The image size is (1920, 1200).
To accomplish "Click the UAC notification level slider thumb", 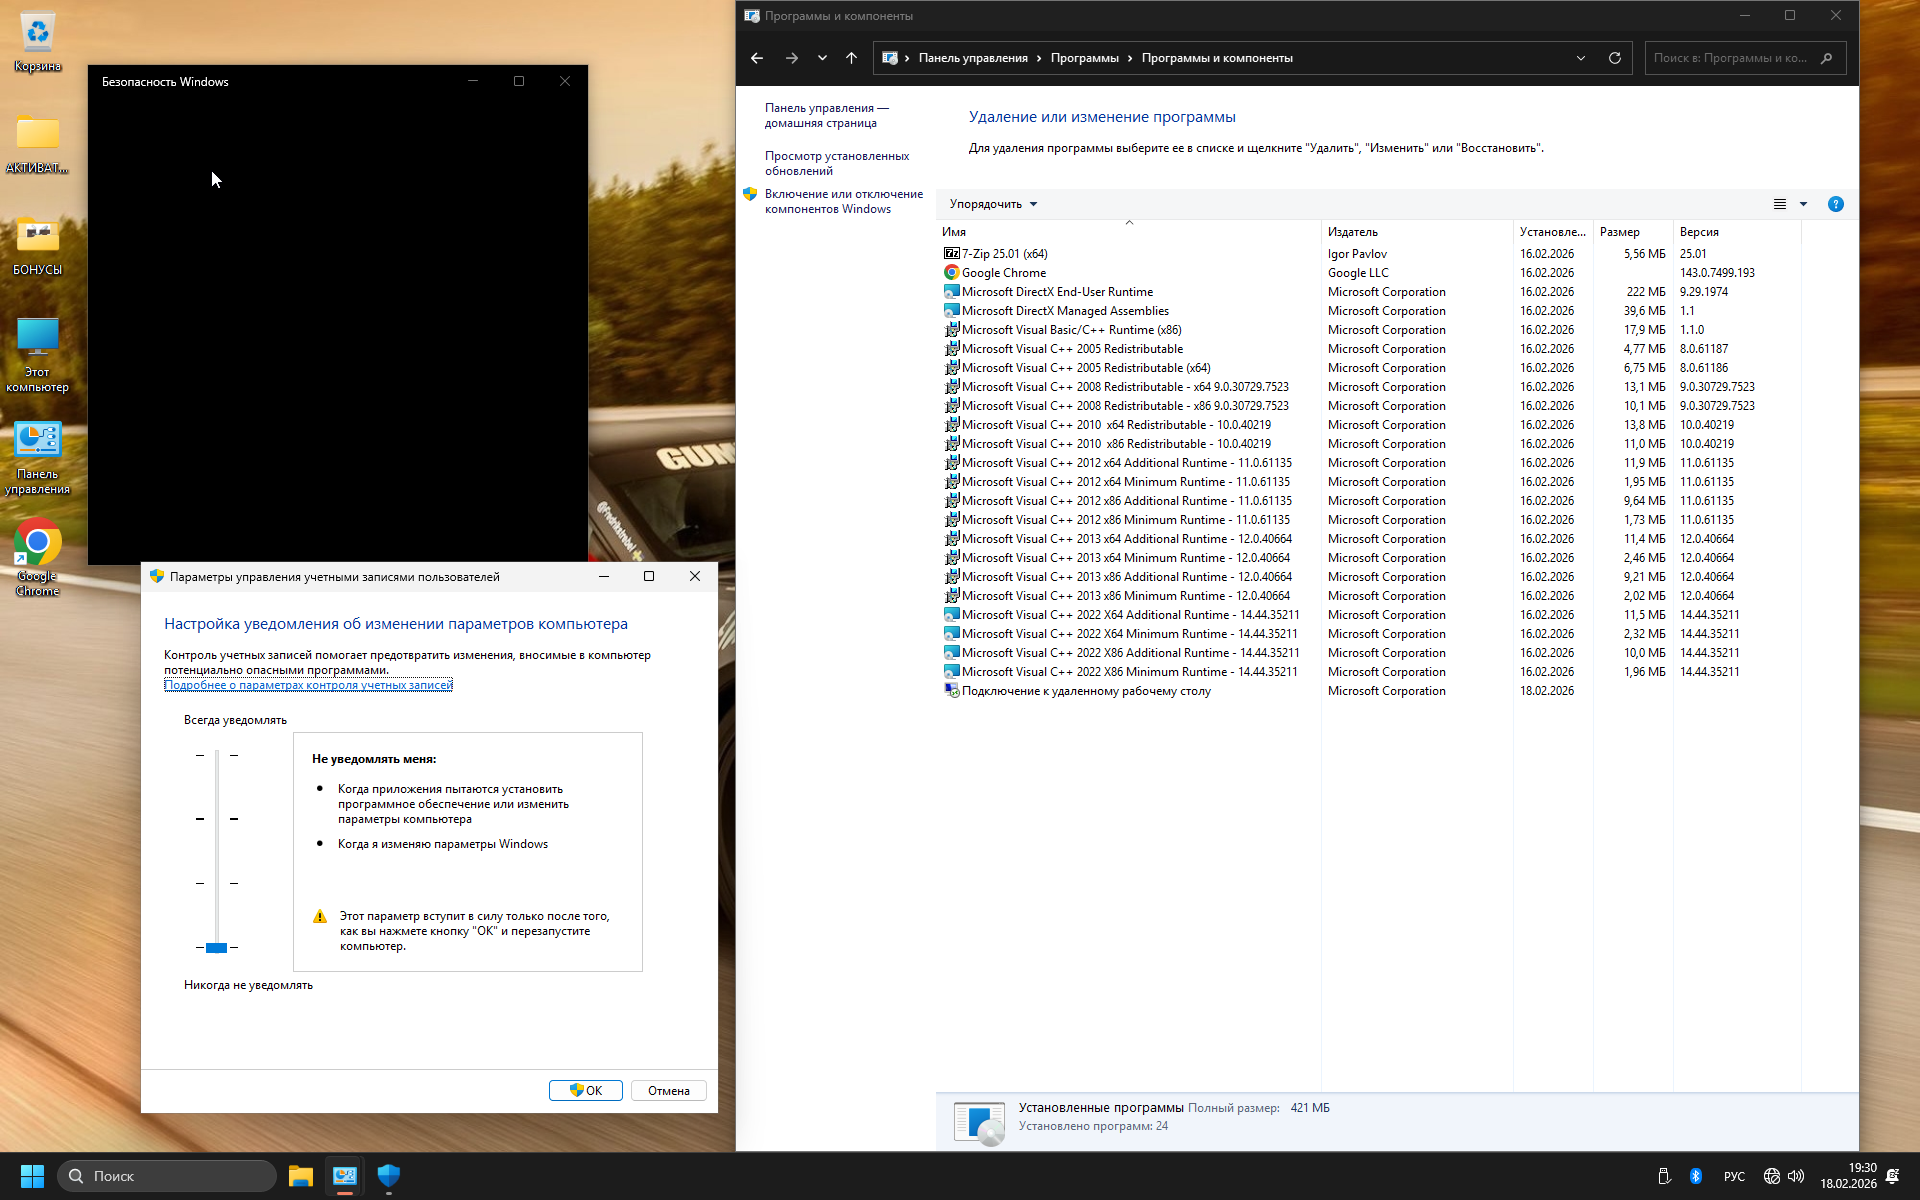I will pyautogui.click(x=216, y=947).
